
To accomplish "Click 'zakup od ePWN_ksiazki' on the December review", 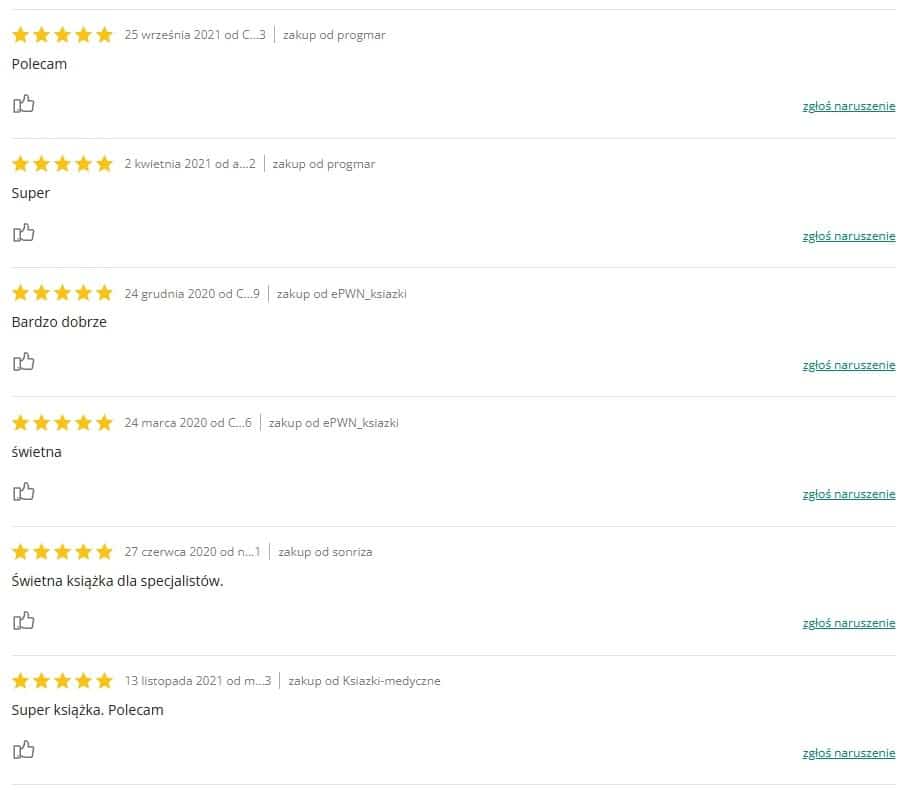I will tap(341, 294).
